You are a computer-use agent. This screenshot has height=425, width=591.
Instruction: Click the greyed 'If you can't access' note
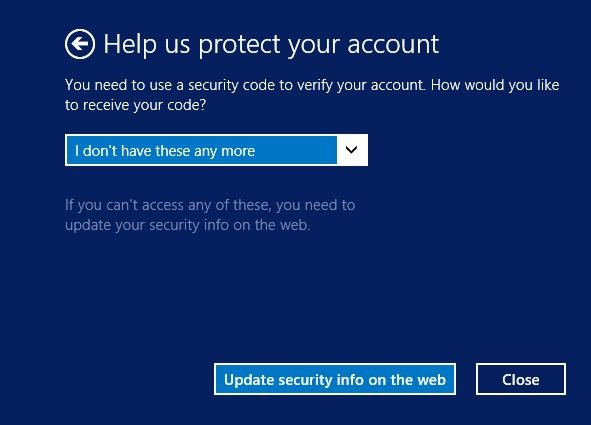coord(210,215)
